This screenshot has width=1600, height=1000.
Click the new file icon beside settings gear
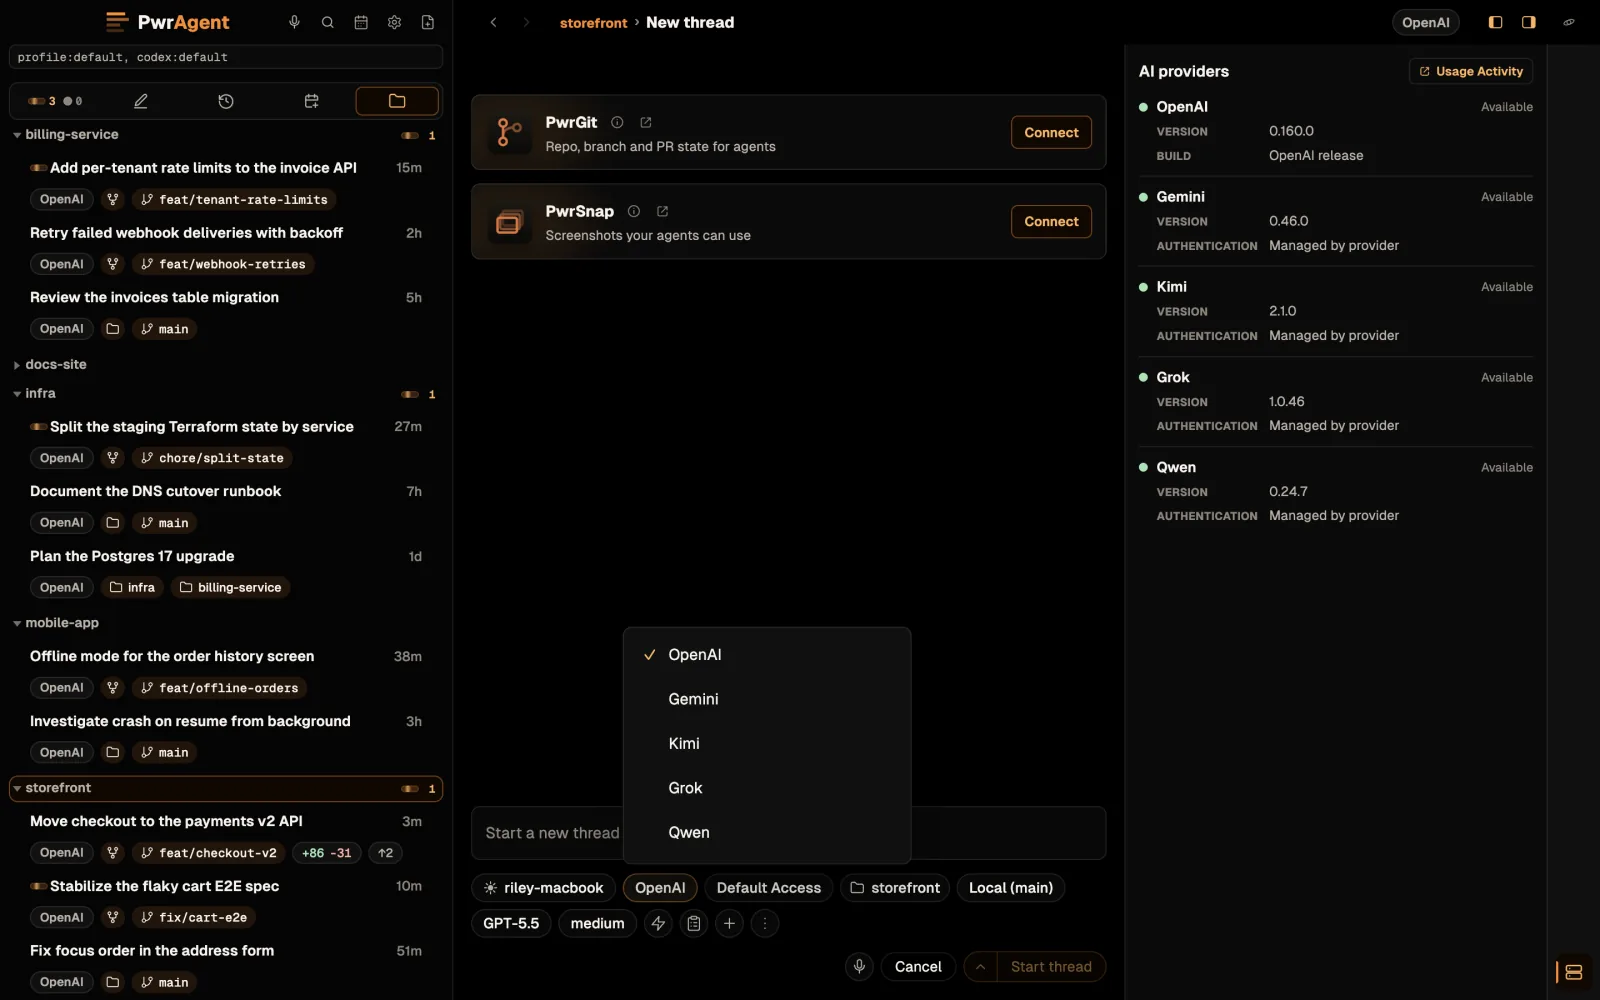point(428,22)
